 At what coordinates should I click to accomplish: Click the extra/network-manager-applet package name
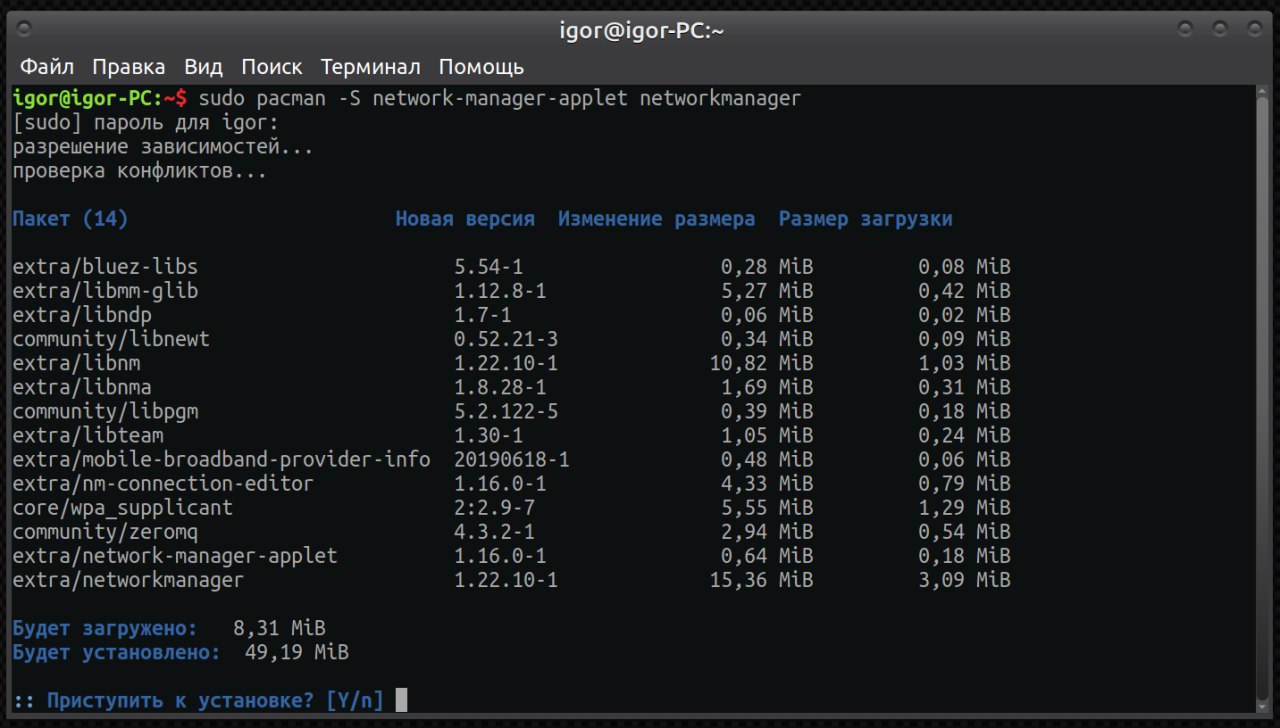coord(175,555)
